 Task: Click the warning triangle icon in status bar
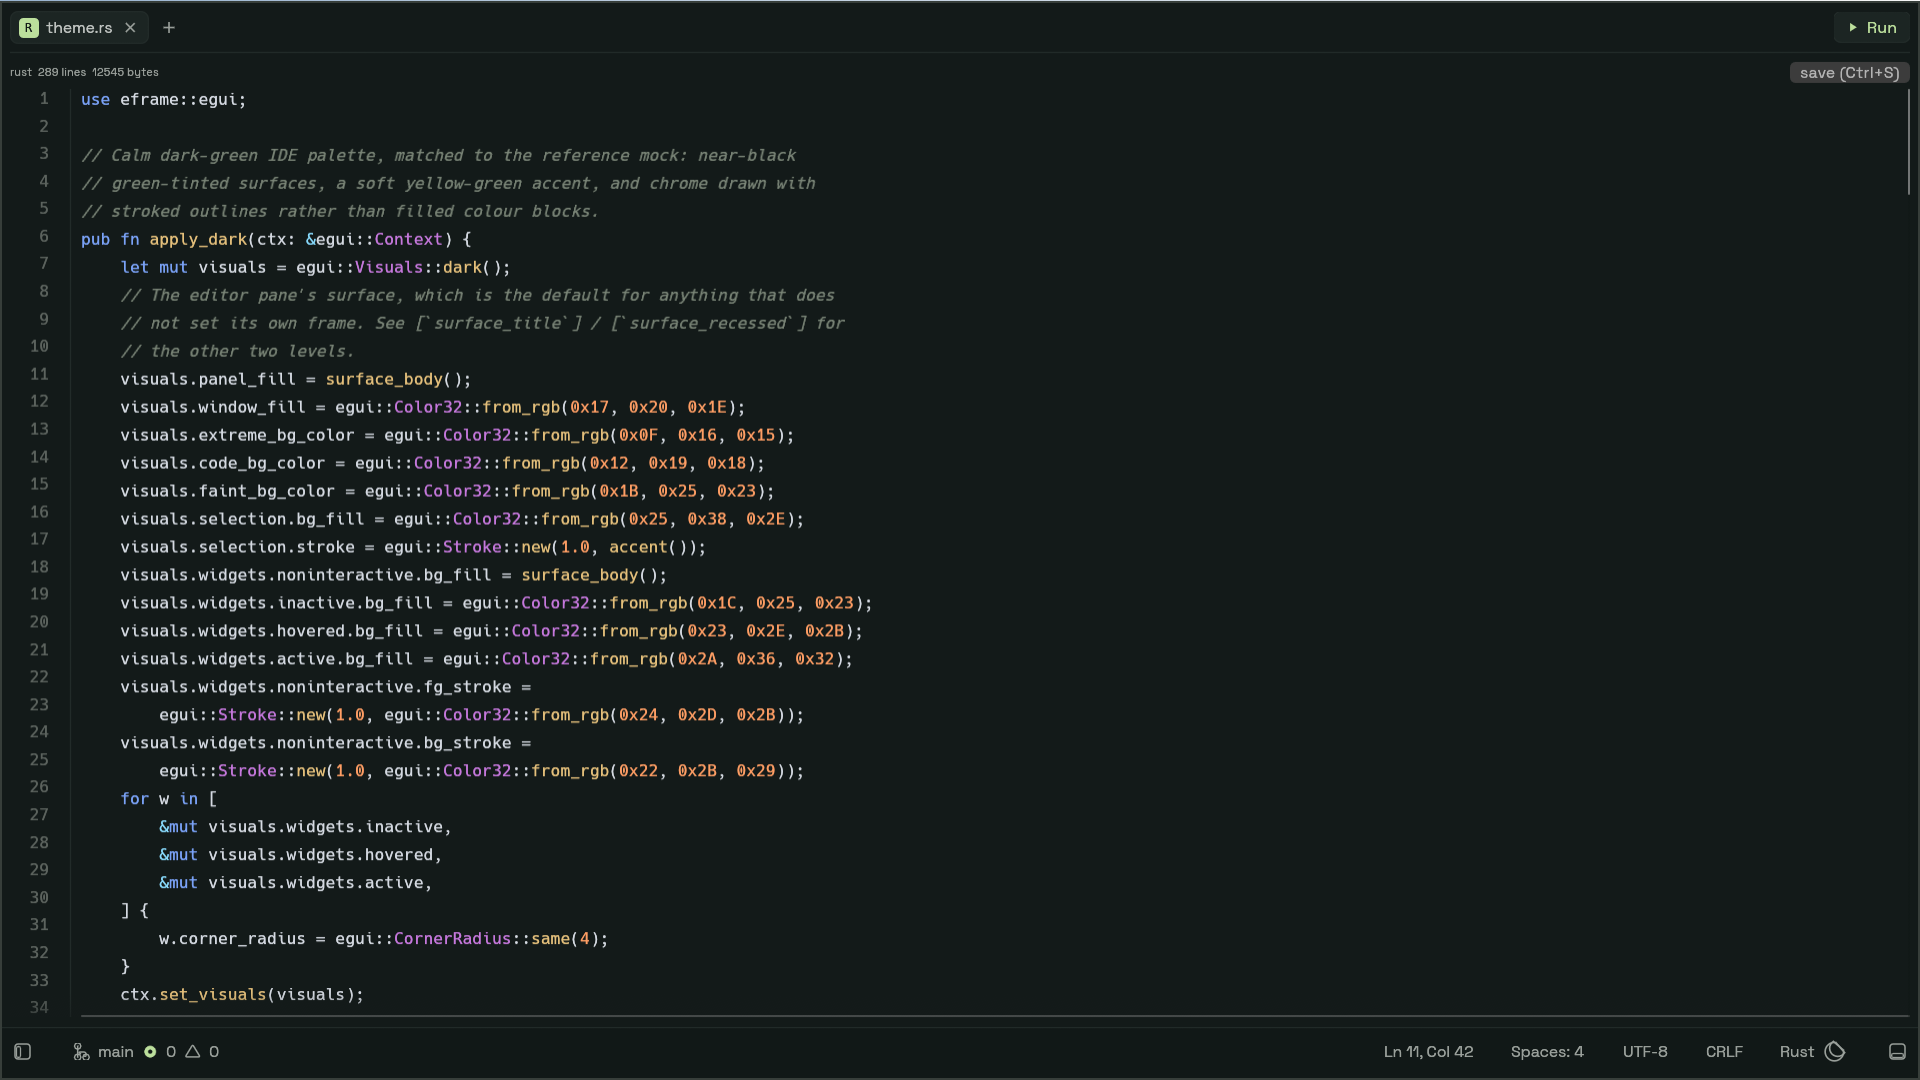click(x=193, y=1051)
